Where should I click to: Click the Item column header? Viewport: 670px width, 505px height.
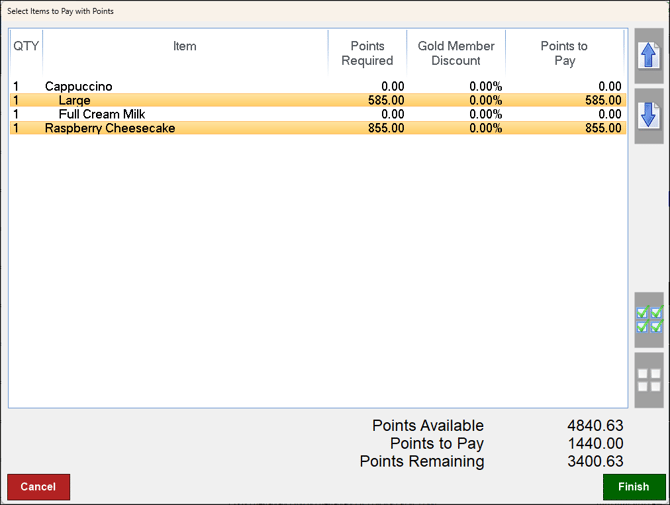(185, 46)
